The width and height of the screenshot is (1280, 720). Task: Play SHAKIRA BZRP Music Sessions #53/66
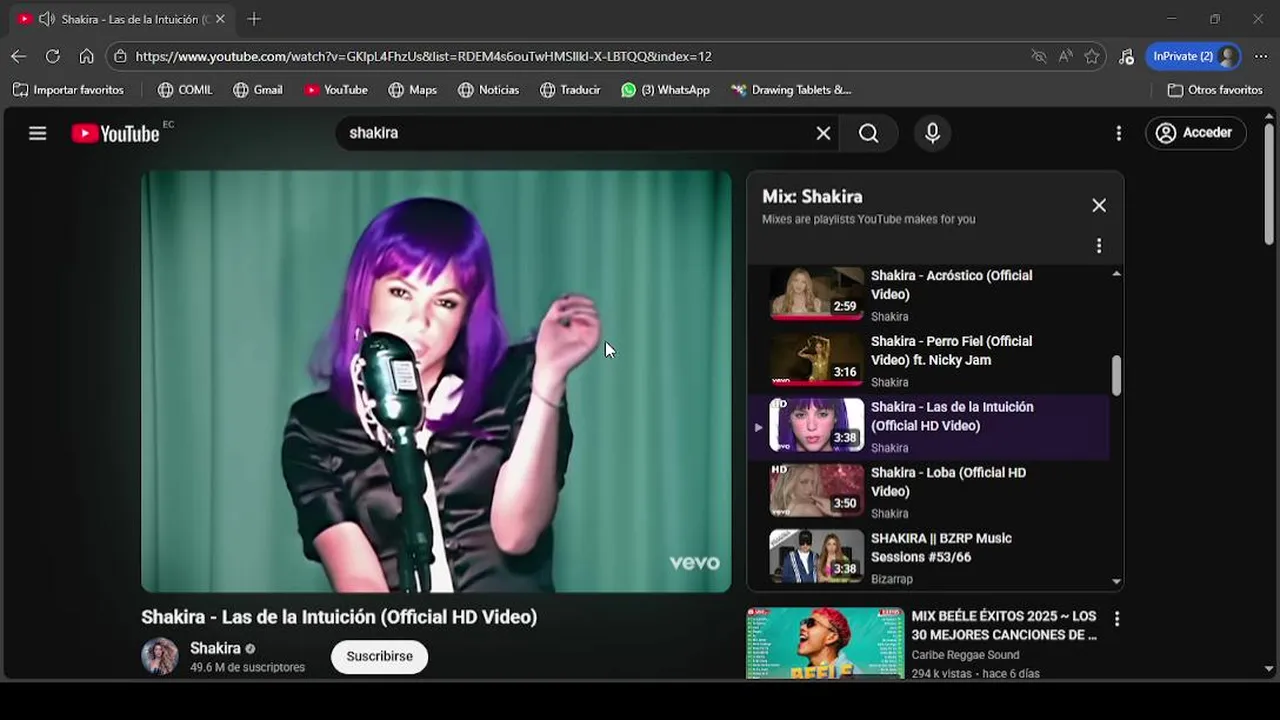pyautogui.click(x=928, y=557)
